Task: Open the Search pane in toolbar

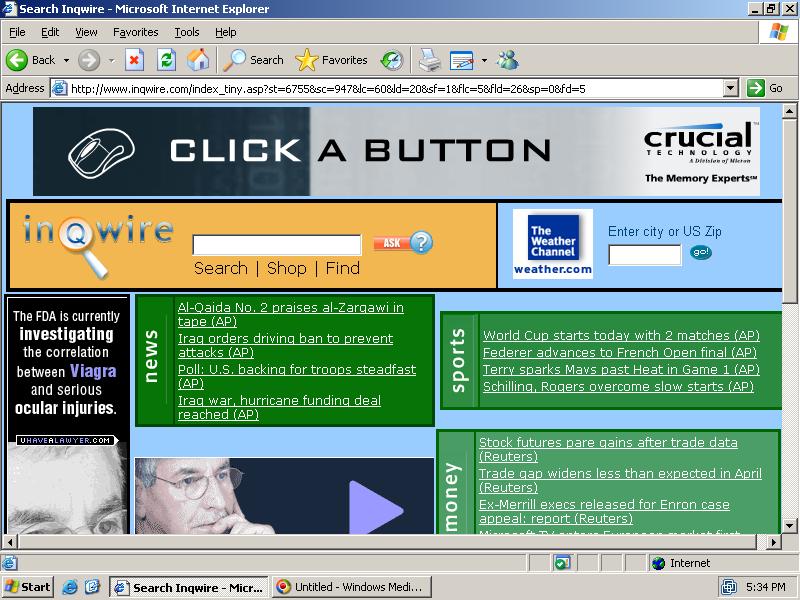Action: [254, 60]
